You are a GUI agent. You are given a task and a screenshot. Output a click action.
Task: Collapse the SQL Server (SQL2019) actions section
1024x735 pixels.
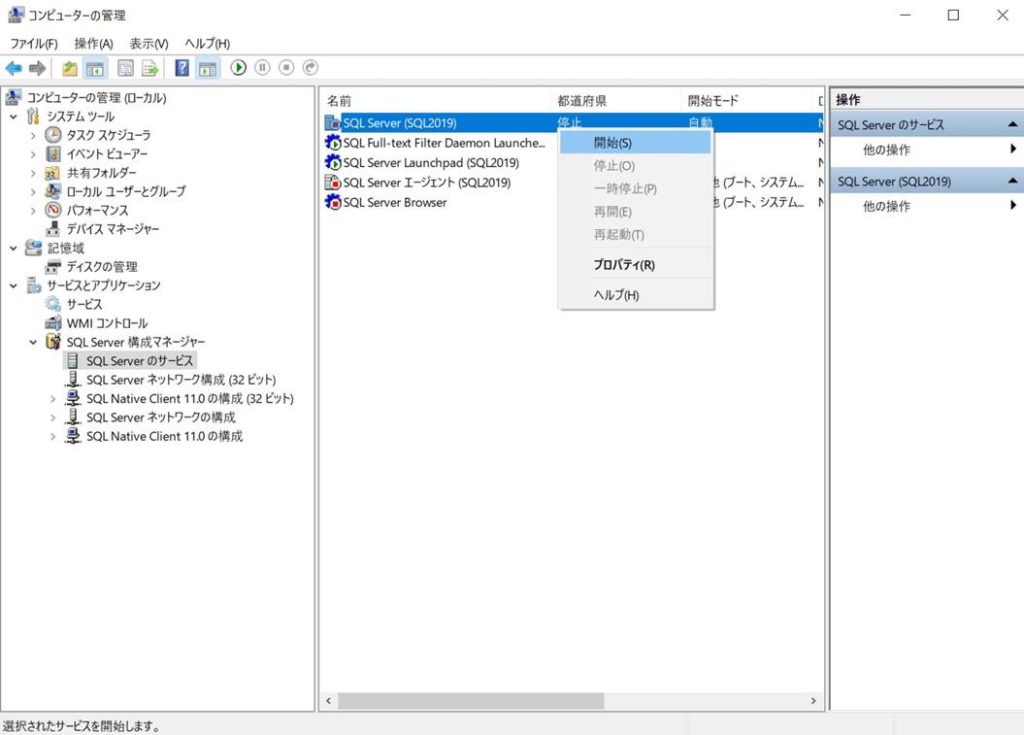pos(1012,181)
